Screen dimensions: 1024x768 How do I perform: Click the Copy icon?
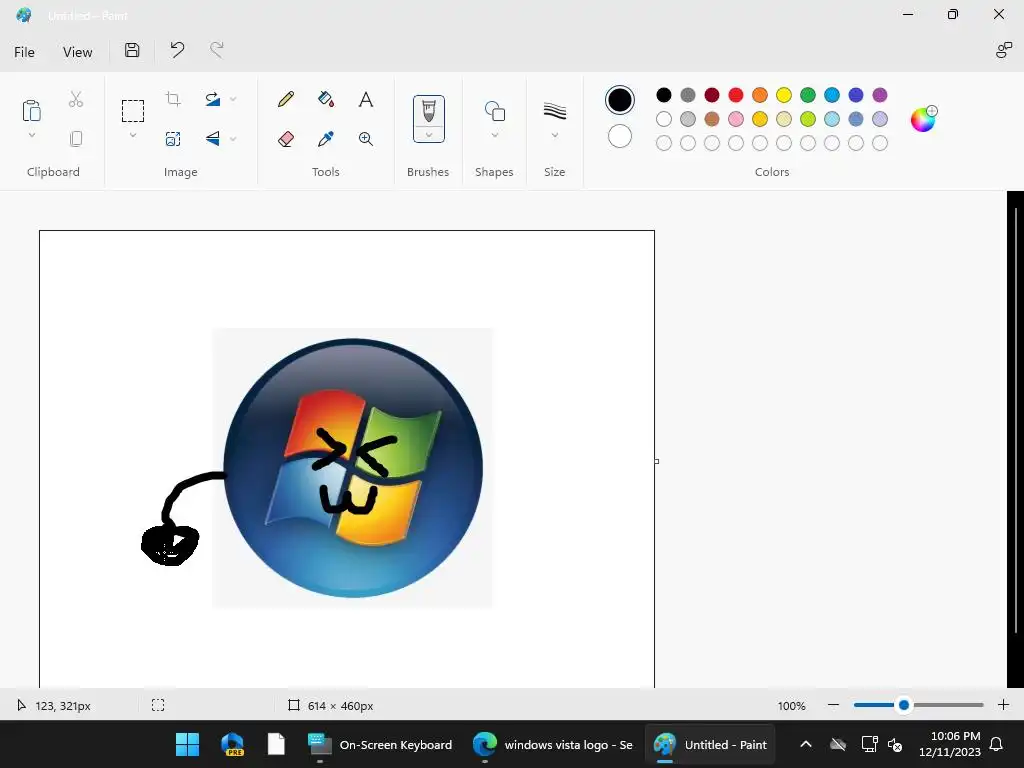(76, 138)
